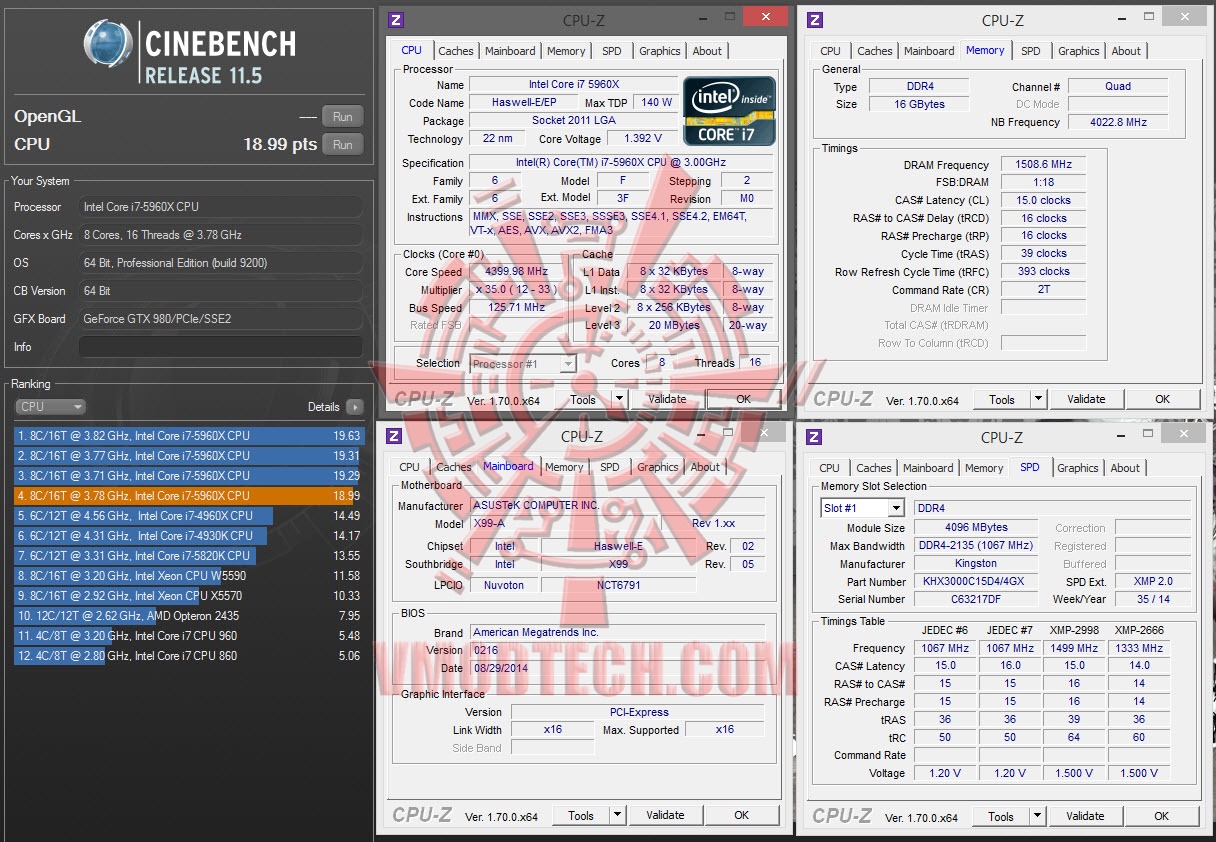Switch to the Caches tab in CPU-Z
Viewport: 1216px width, 842px height.
point(456,51)
